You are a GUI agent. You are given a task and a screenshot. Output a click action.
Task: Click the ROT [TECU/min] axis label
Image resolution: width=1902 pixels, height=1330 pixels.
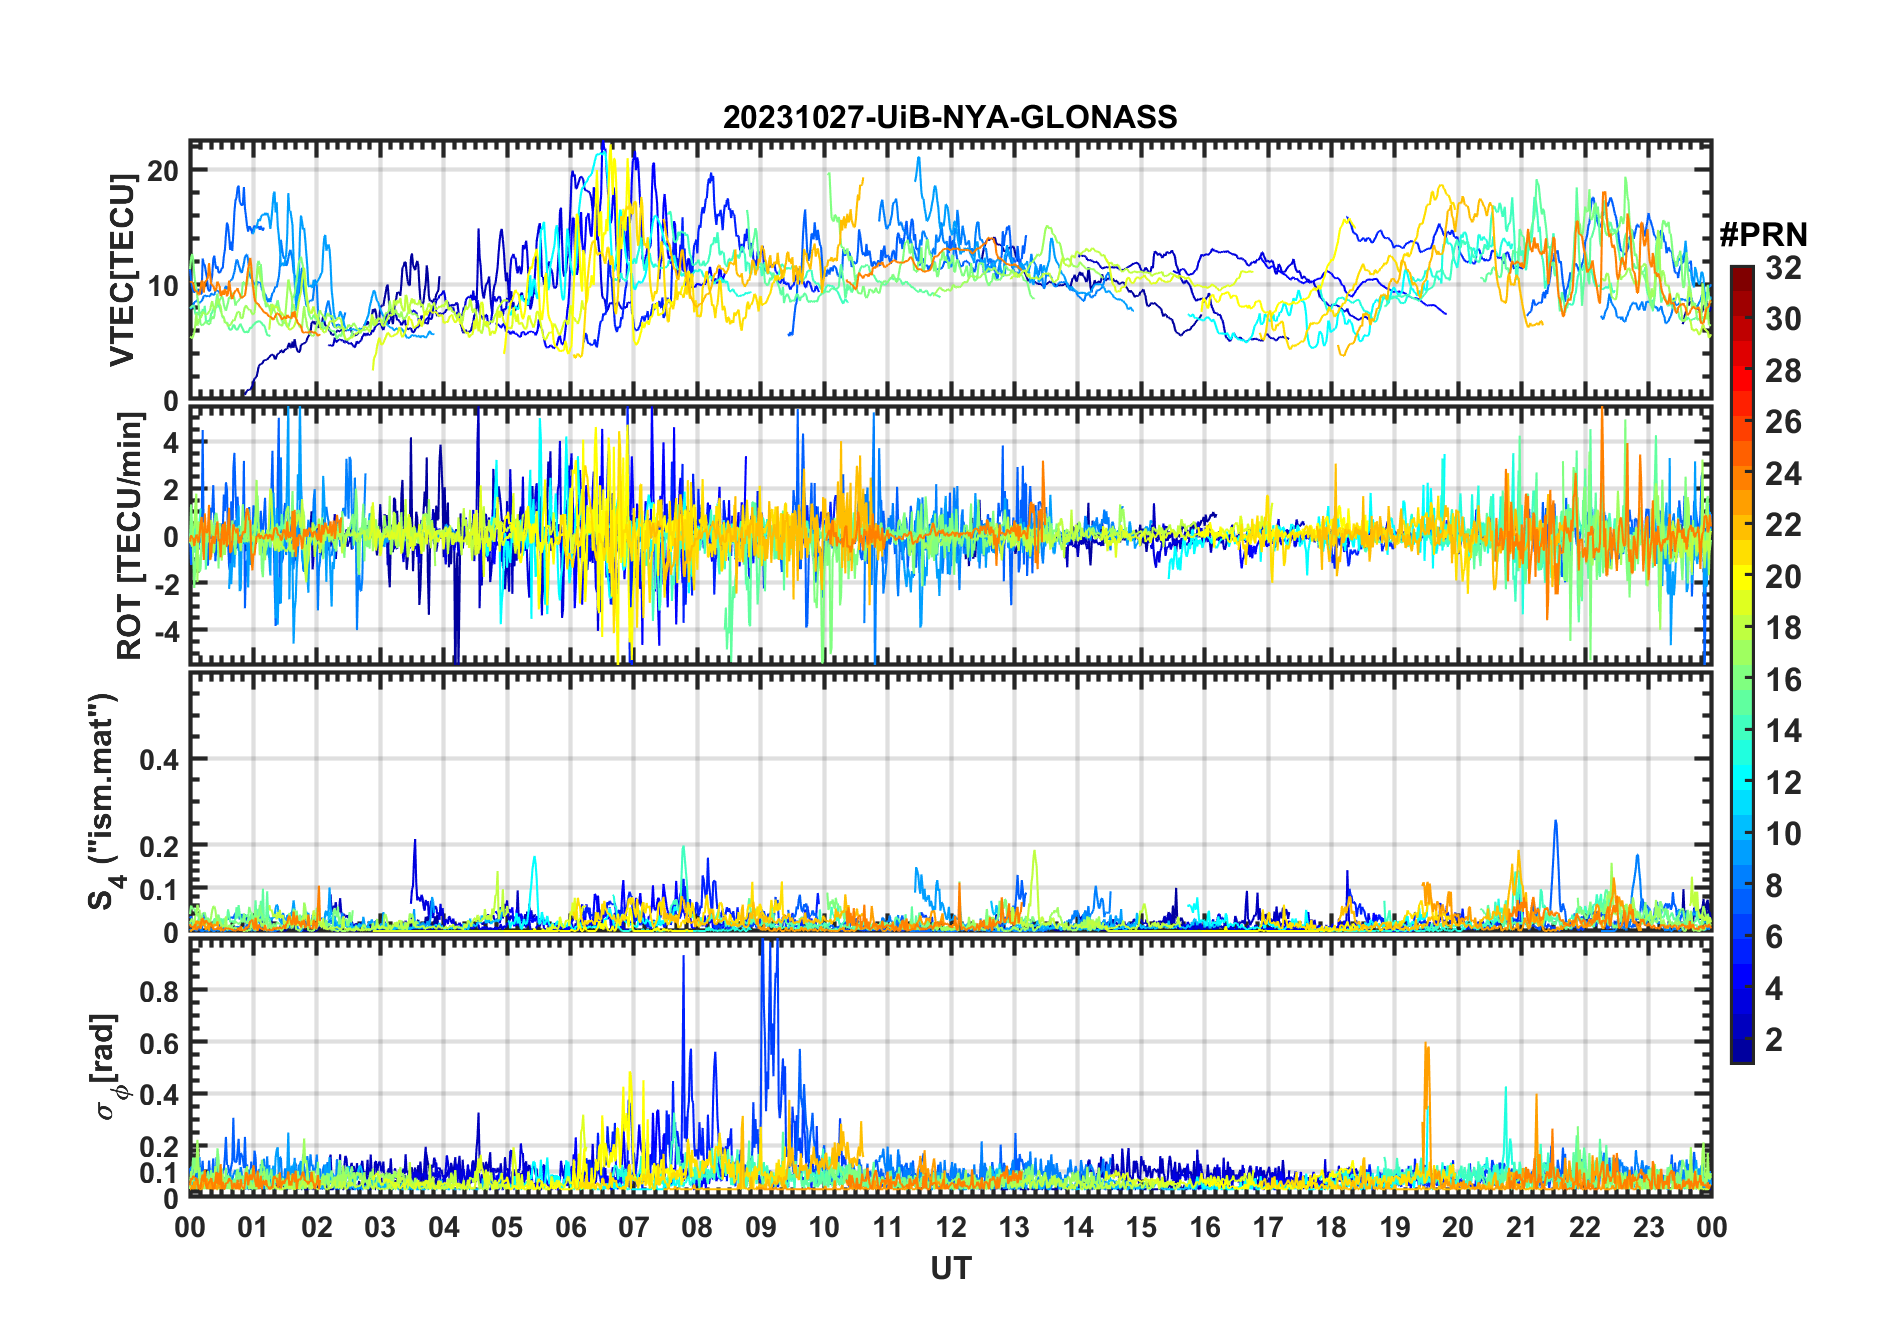coord(129,536)
